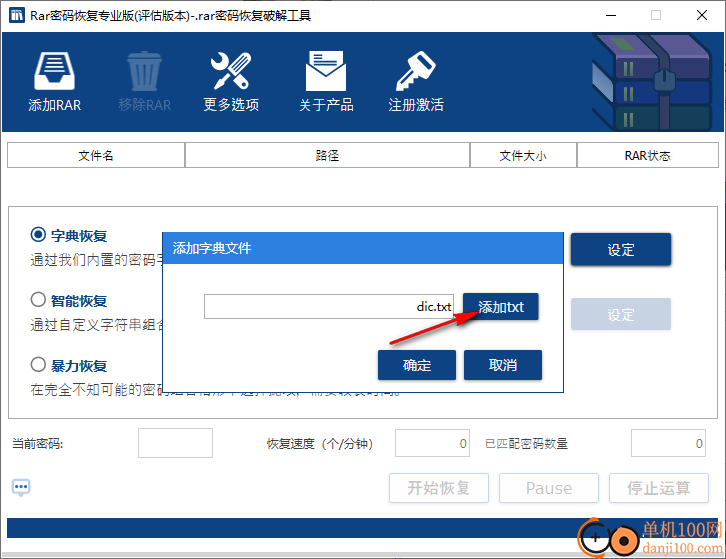
Task: Confirm dialog with 确定 button
Action: [x=417, y=365]
